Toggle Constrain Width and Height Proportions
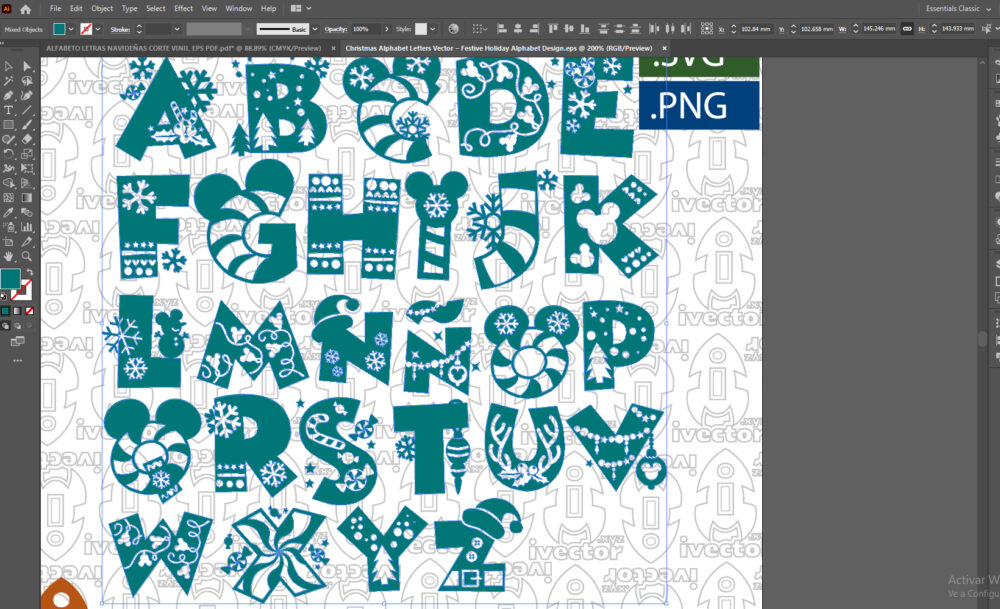Image resolution: width=1000 pixels, height=609 pixels. (907, 29)
